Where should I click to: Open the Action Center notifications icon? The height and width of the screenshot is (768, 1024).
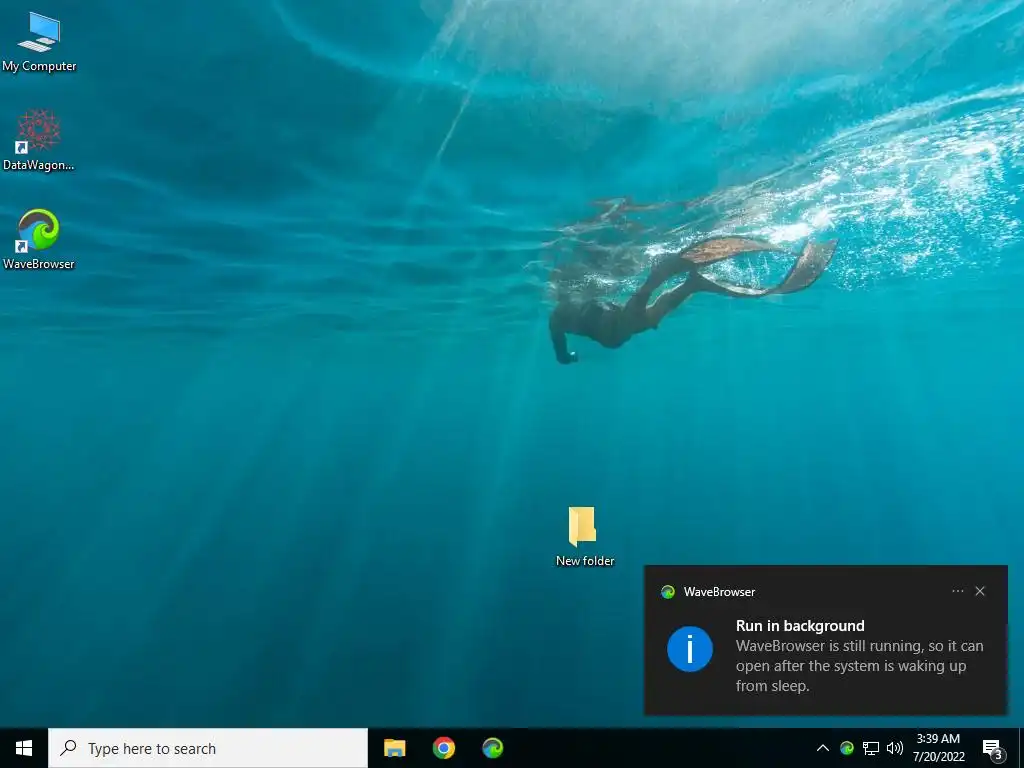coord(993,748)
